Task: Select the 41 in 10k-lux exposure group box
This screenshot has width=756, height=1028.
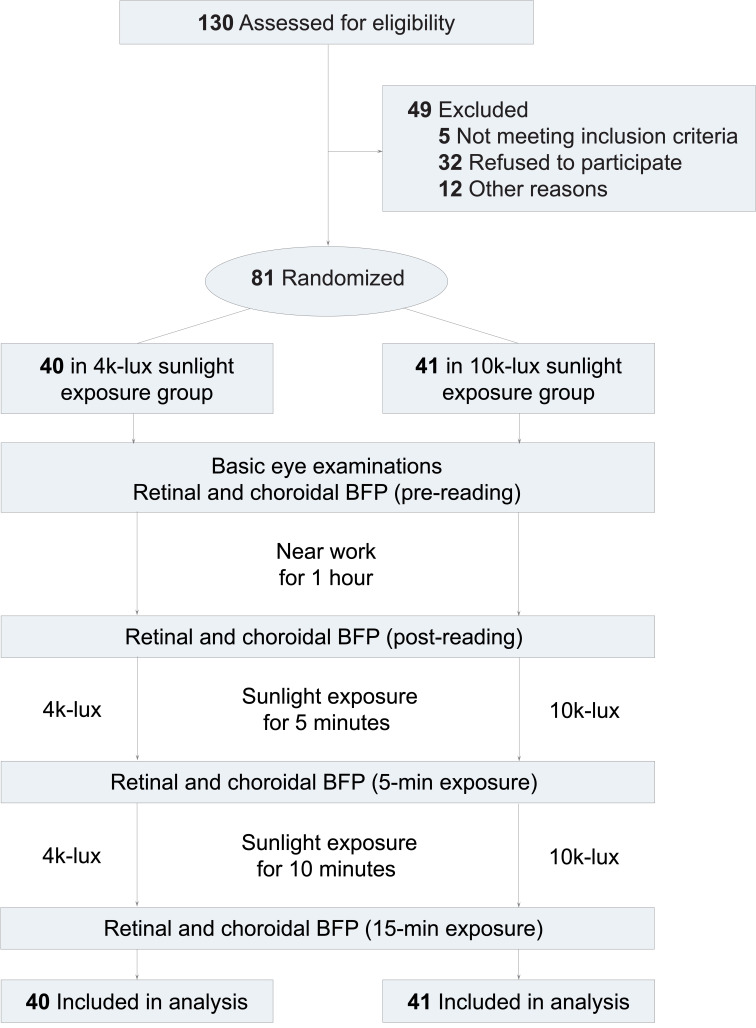Action: coord(519,380)
